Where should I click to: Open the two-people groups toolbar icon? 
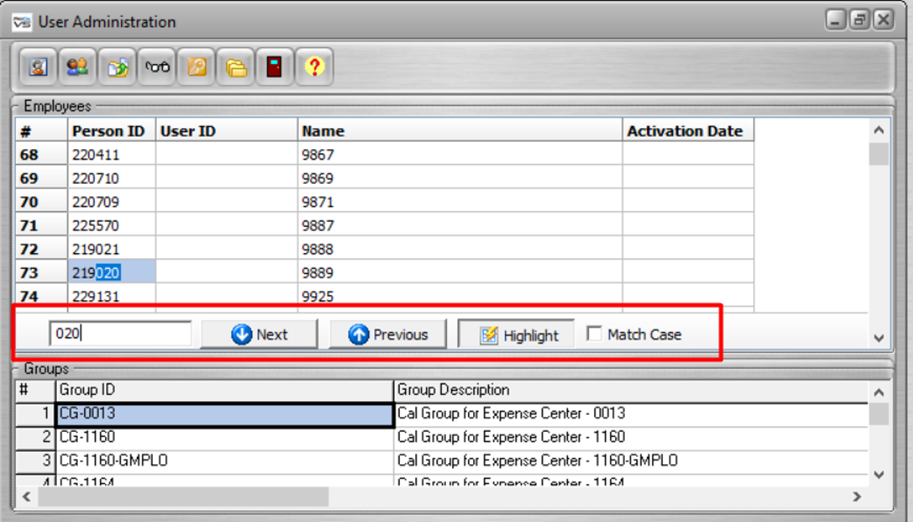tap(77, 67)
